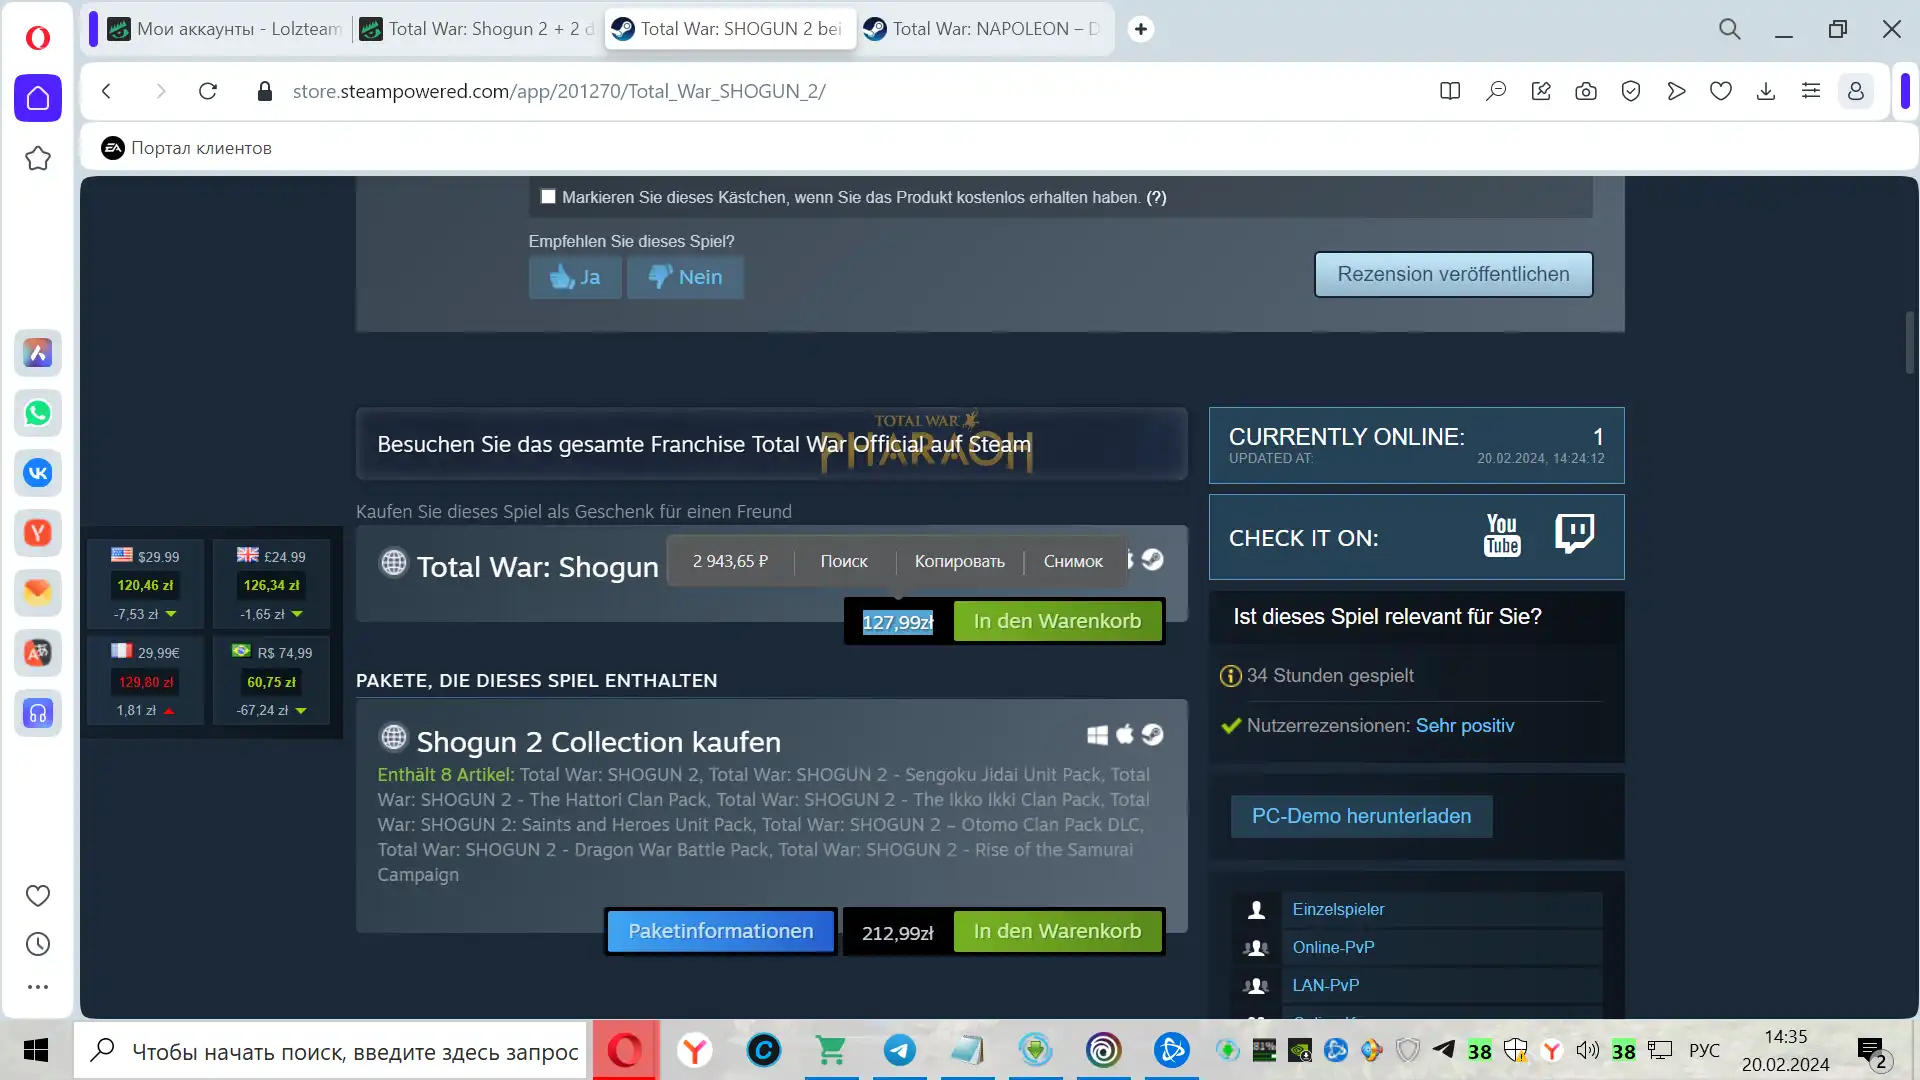
Task: Select the Nein thumbs down recommendation
Action: click(x=685, y=277)
